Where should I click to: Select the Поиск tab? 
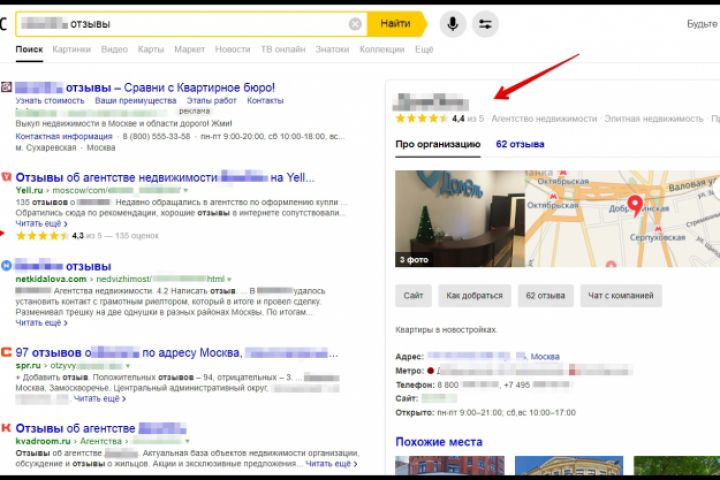point(29,49)
